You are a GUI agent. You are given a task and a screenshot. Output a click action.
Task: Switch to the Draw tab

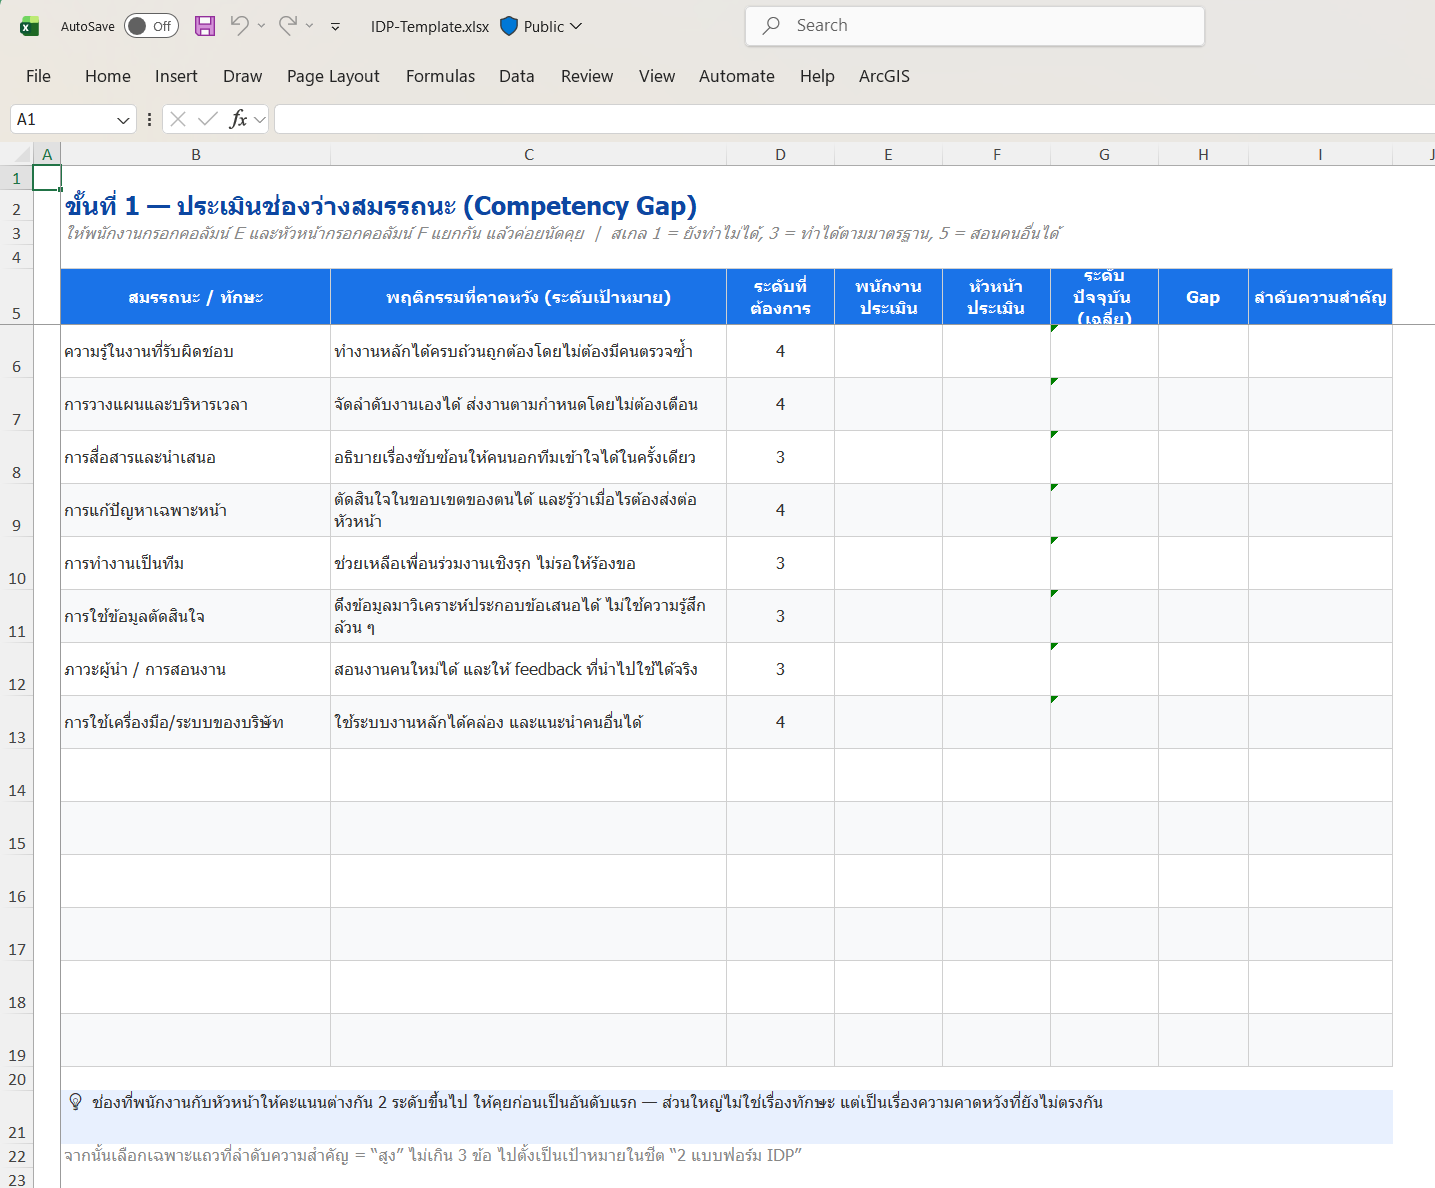pos(242,76)
